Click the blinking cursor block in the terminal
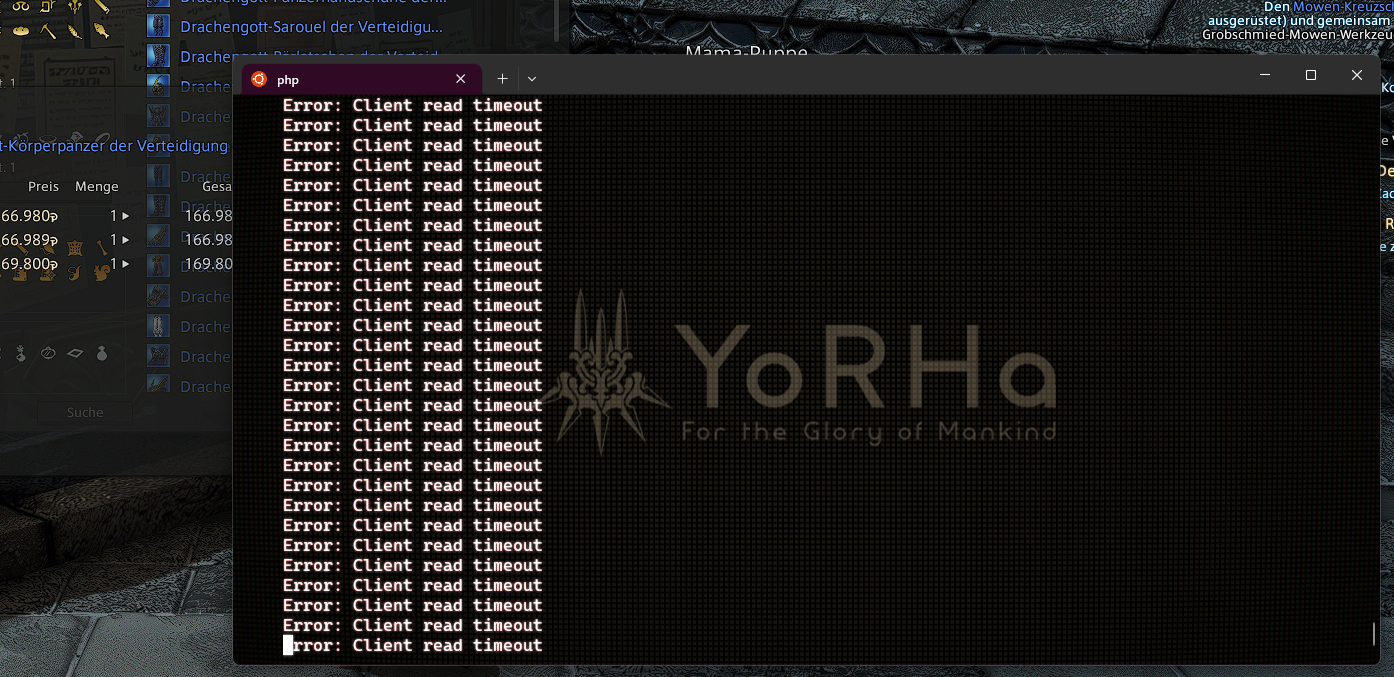 click(x=288, y=645)
